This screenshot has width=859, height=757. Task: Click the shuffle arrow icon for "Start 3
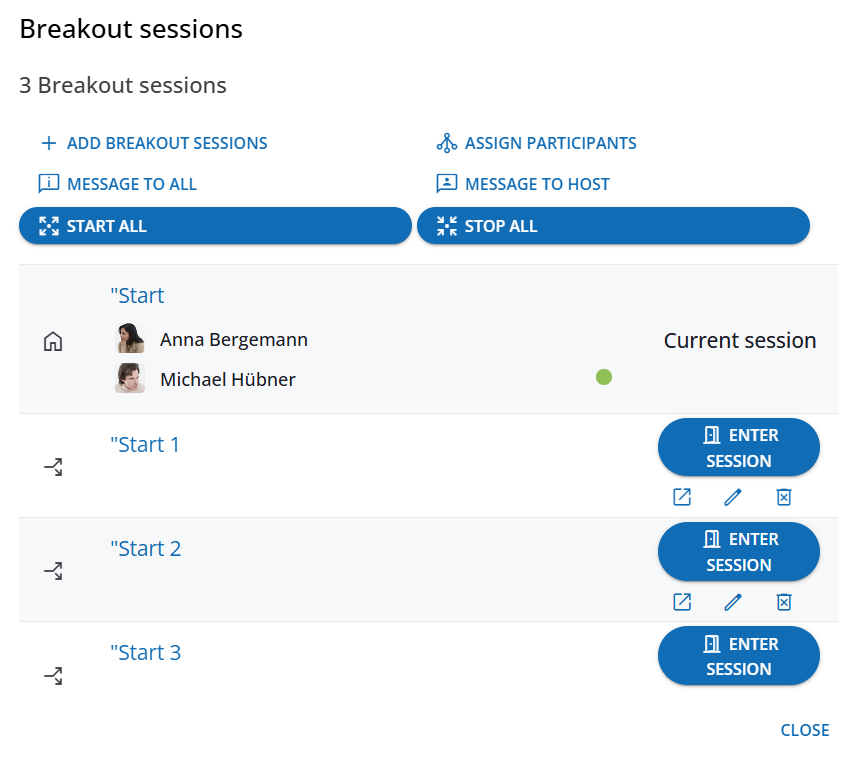click(x=53, y=676)
